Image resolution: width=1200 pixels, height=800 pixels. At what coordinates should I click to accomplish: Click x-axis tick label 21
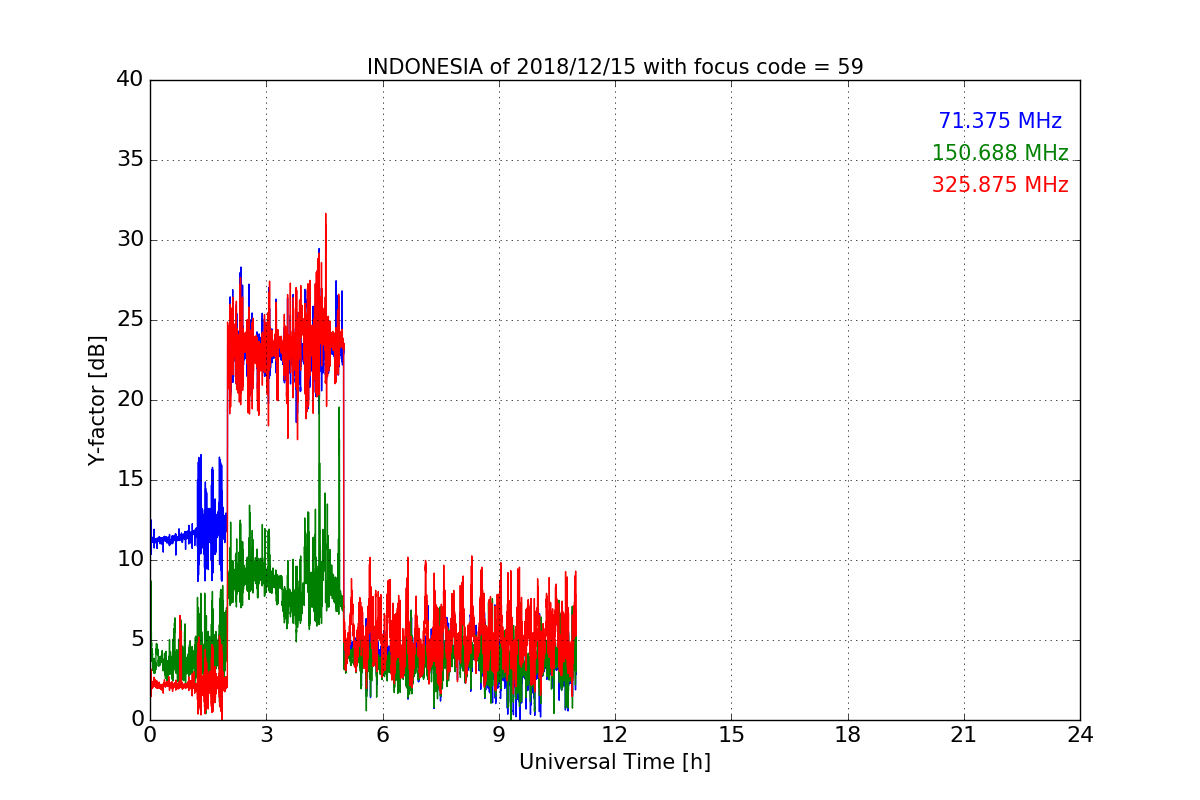964,735
